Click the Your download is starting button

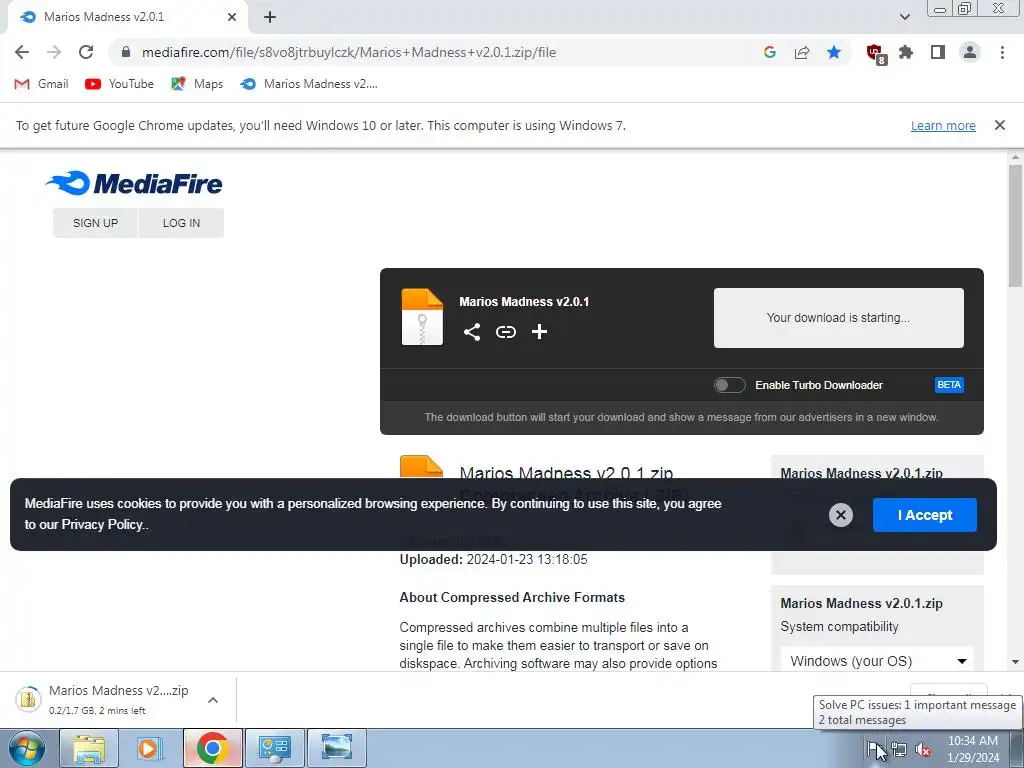click(x=839, y=318)
